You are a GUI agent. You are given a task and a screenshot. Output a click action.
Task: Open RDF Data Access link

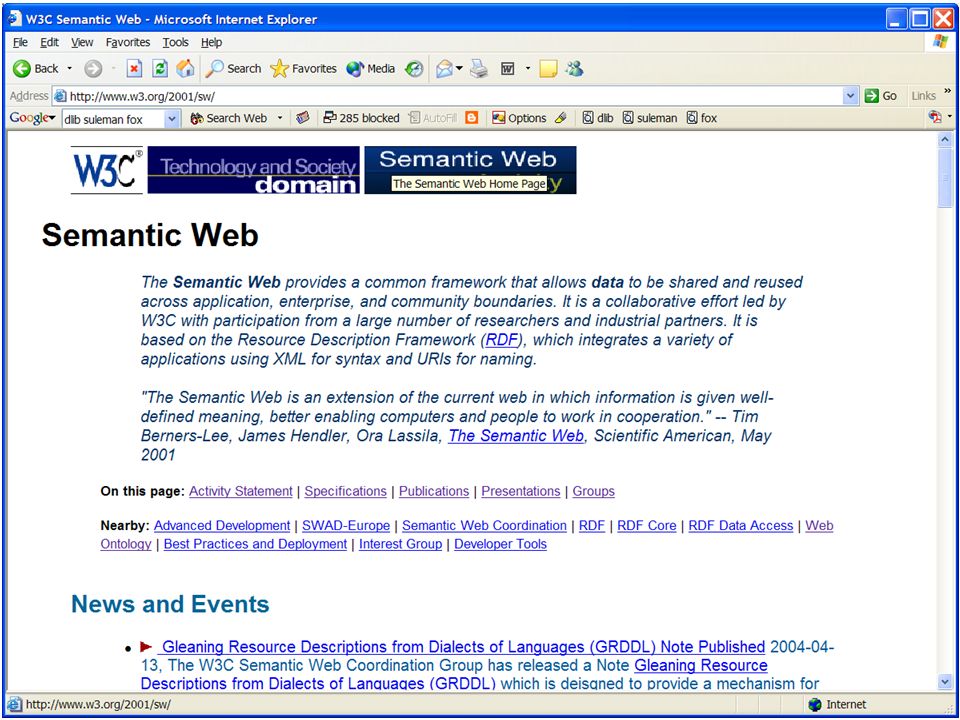pyautogui.click(x=741, y=525)
